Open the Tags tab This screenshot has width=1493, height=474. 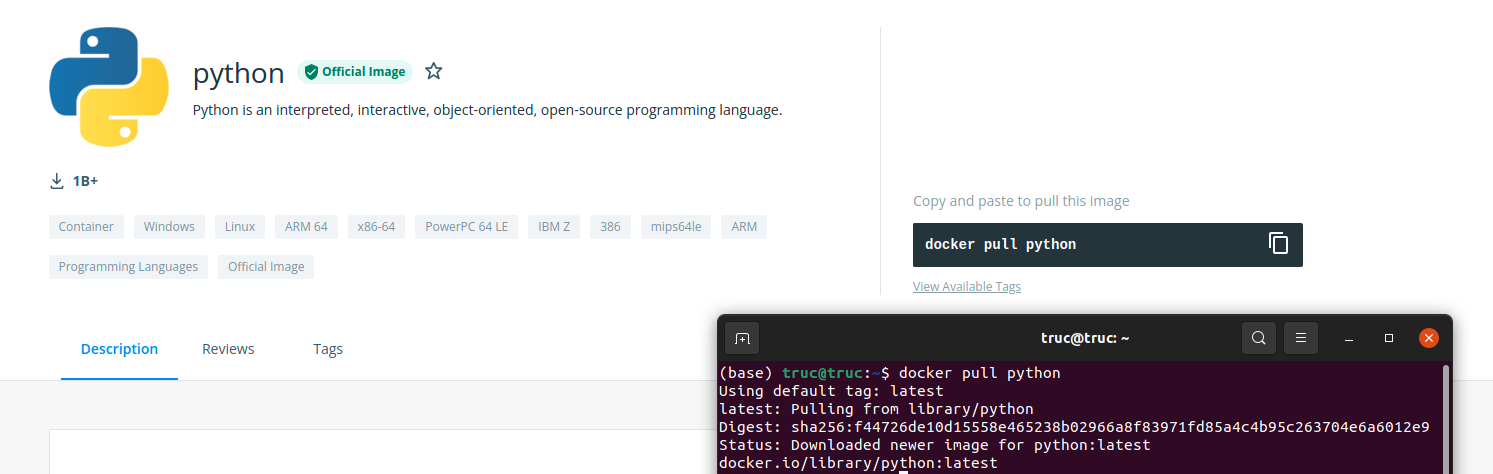click(328, 349)
